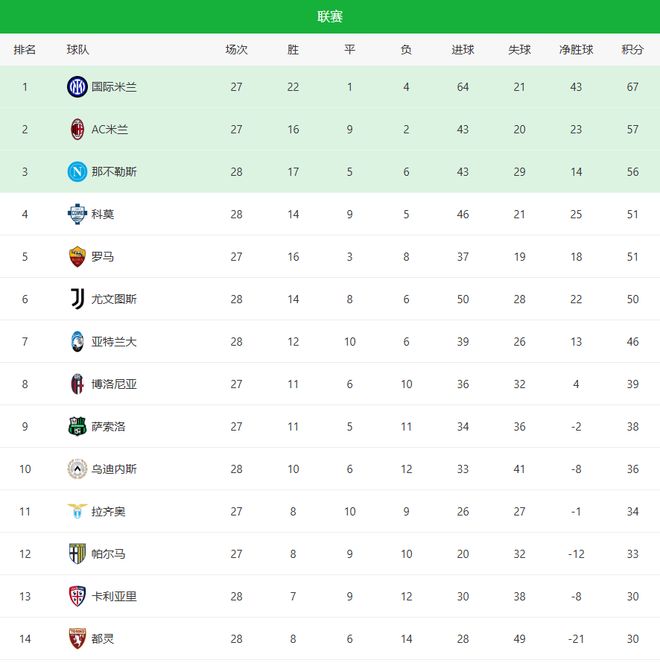Select the 联赛 tab header
Screen dimensions: 660x663
(330, 16)
